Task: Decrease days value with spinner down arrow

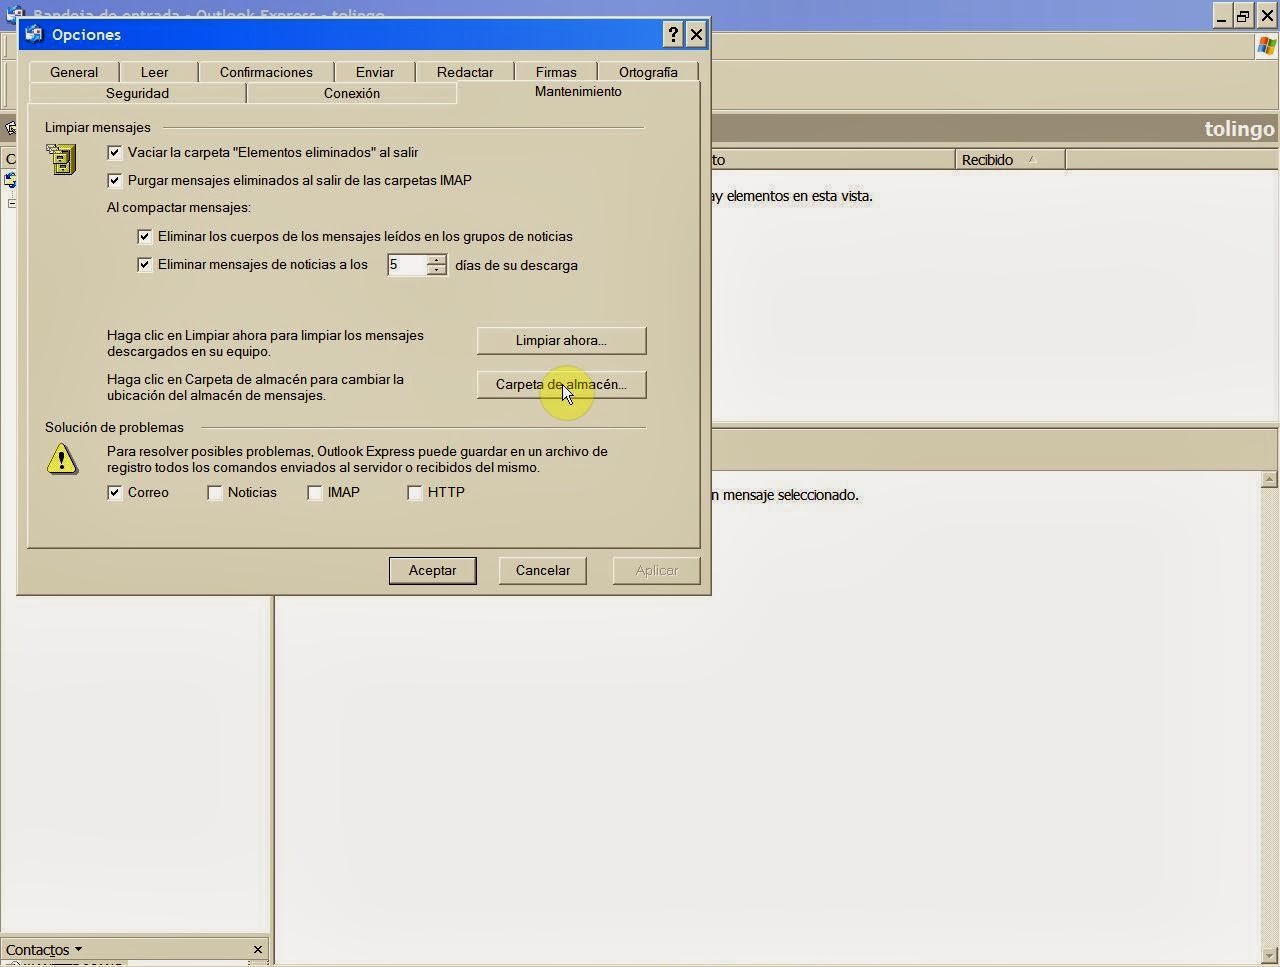Action: coord(436,270)
